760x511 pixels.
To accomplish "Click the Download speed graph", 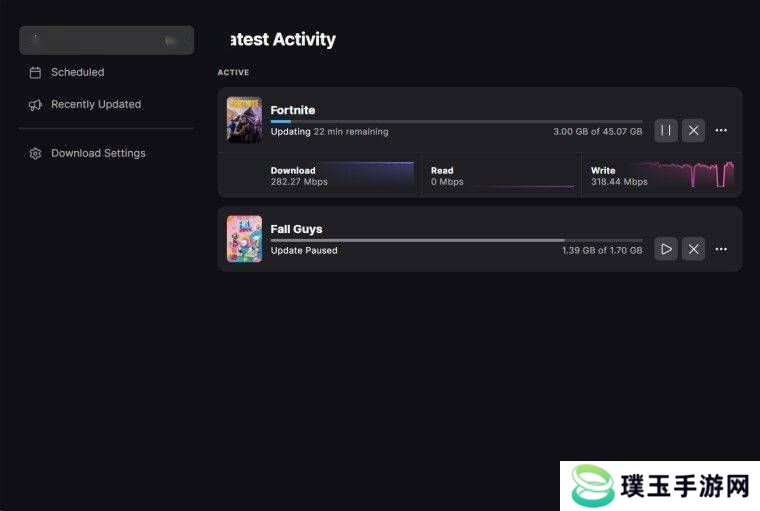I will click(x=373, y=175).
